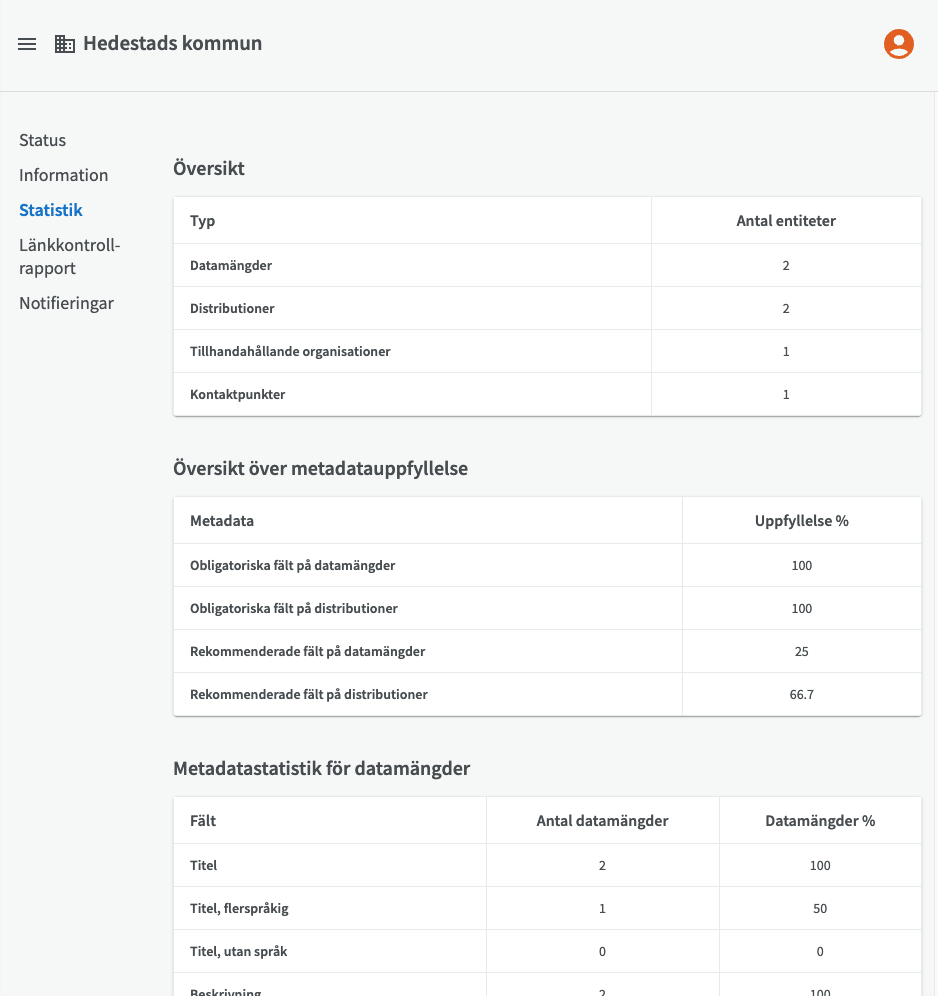Click the Typ column header
The width and height of the screenshot is (938, 996).
click(x=203, y=221)
